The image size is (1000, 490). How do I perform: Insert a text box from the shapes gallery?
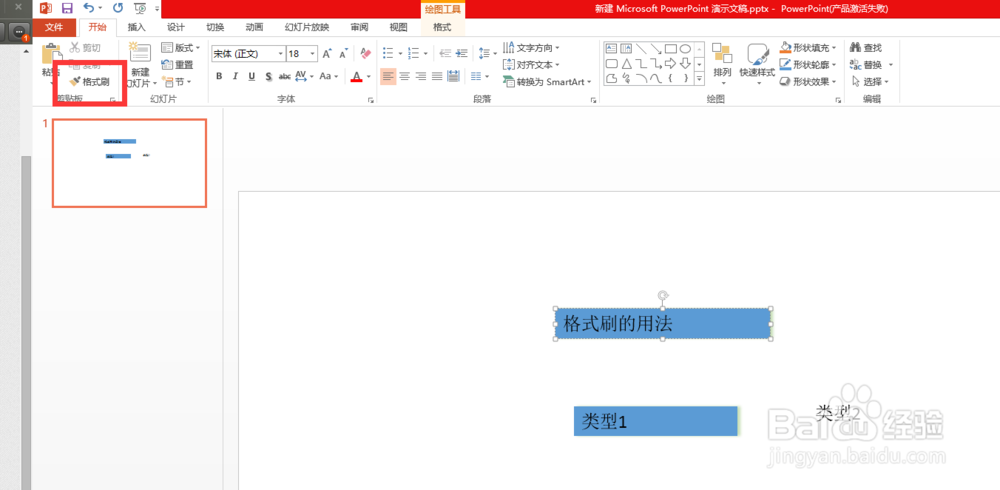[611, 48]
